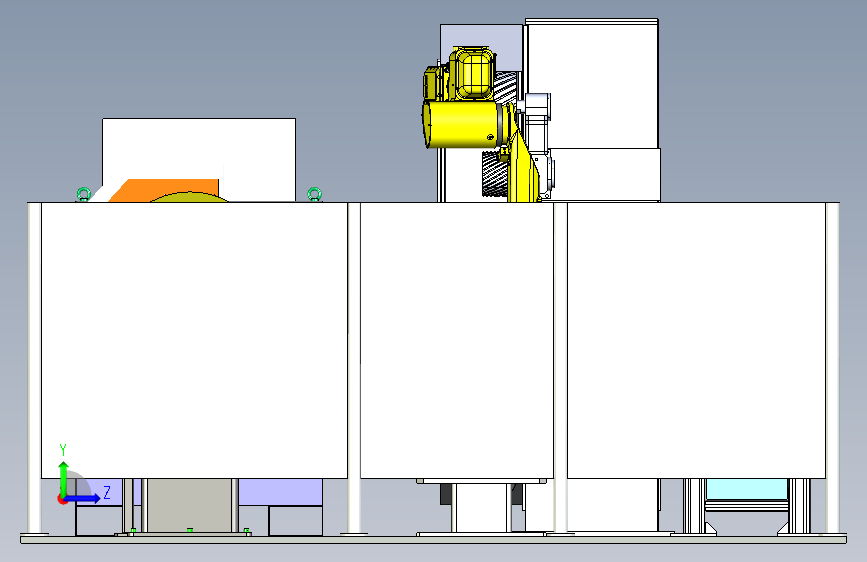
Task: Pick the cyan panel under the right enclosure
Action: (746, 489)
